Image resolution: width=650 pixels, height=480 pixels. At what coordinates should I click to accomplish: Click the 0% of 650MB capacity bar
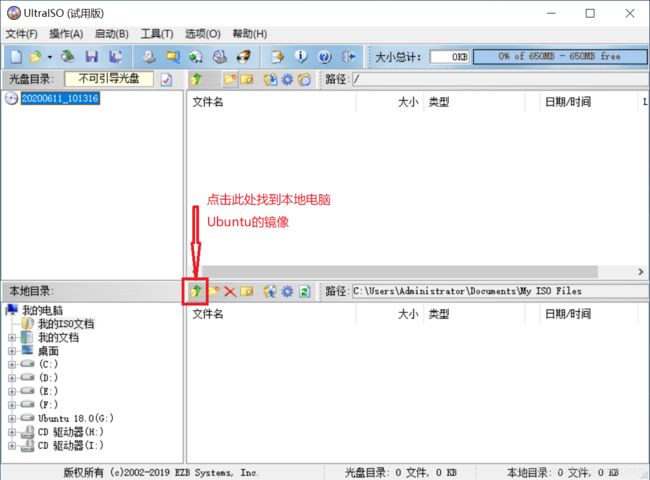(560, 57)
